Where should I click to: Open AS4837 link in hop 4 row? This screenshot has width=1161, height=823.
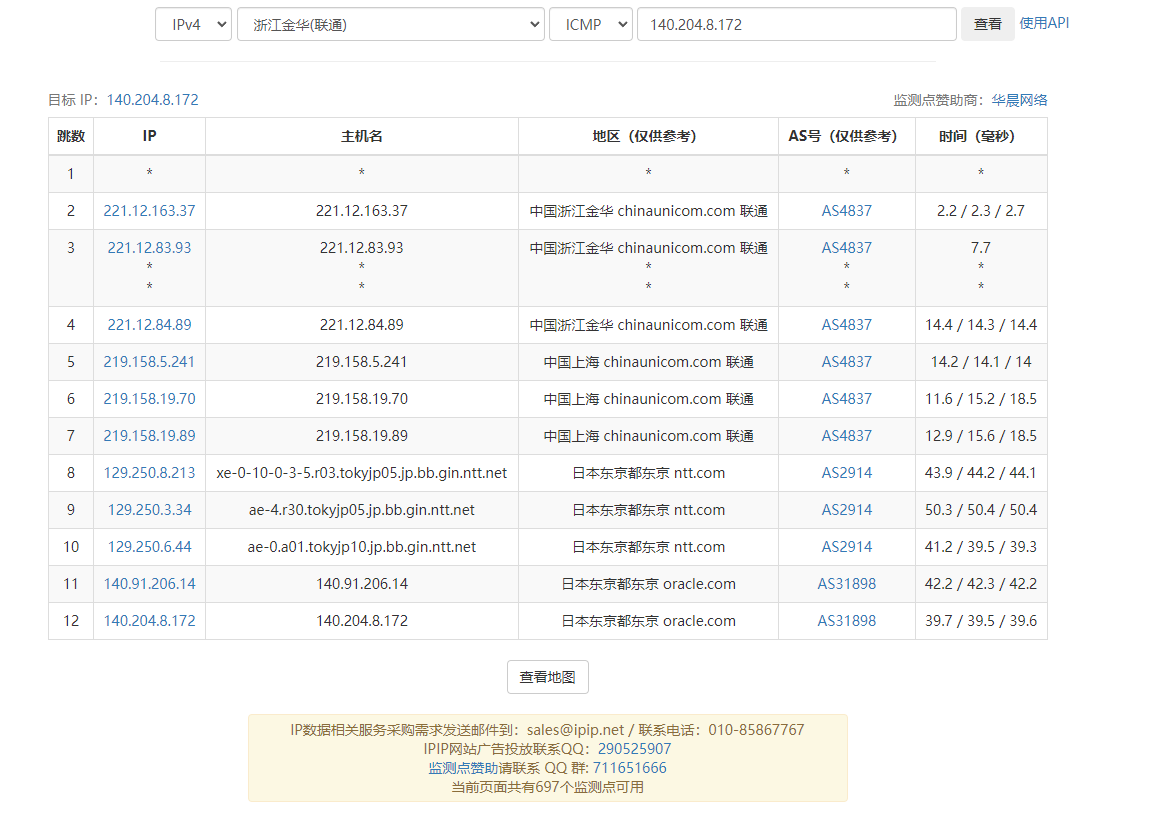[846, 325]
